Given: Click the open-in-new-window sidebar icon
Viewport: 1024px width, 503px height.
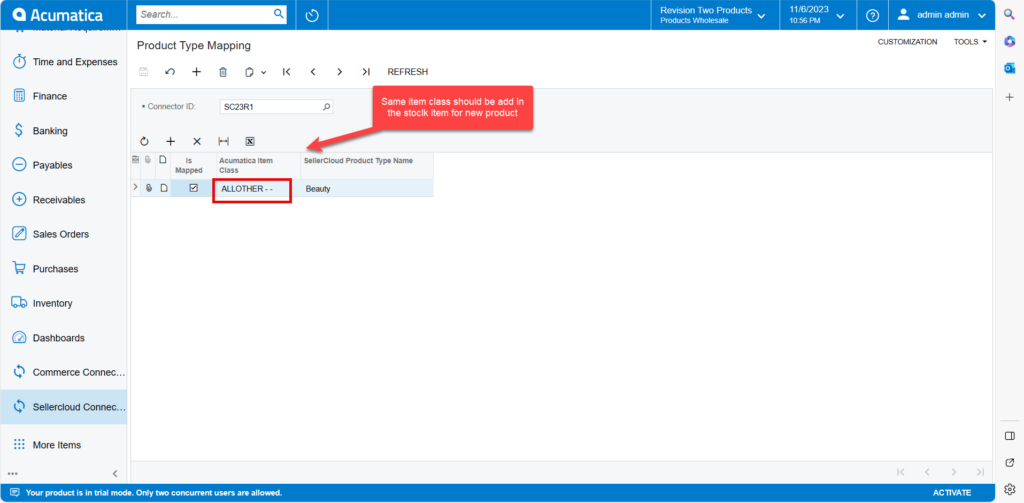Looking at the screenshot, I should [x=1009, y=462].
